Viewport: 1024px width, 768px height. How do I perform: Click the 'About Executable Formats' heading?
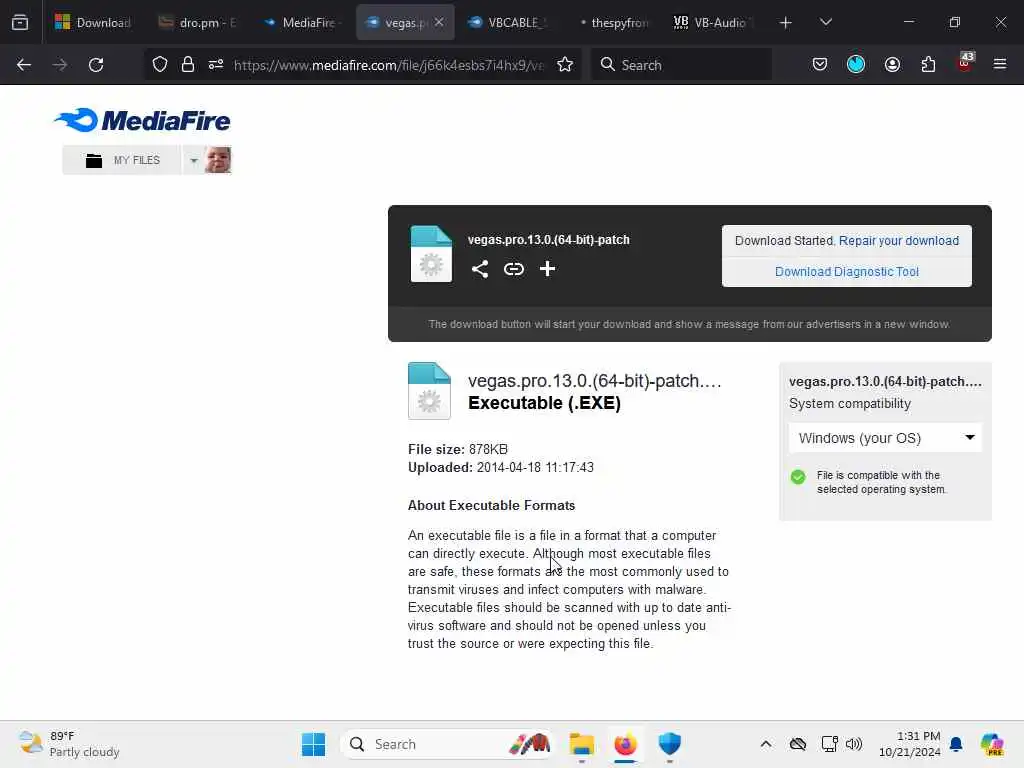(x=491, y=505)
